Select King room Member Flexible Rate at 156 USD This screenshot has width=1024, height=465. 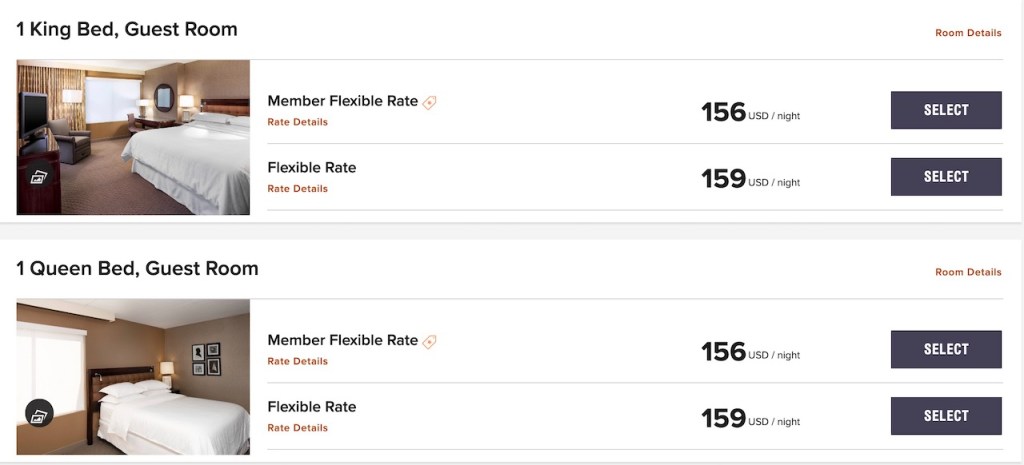pos(945,110)
